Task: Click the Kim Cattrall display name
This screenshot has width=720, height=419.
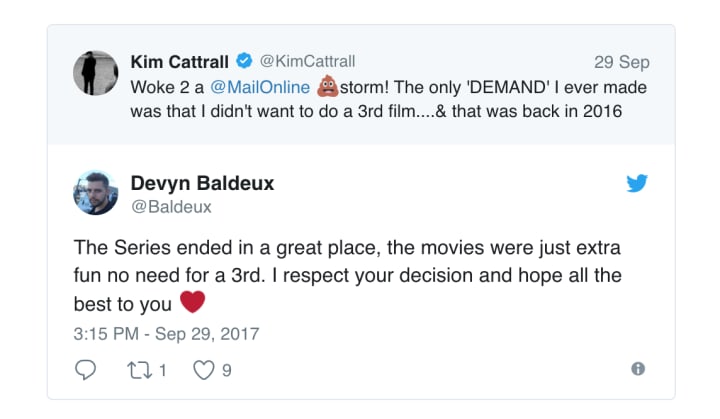Action: (180, 62)
